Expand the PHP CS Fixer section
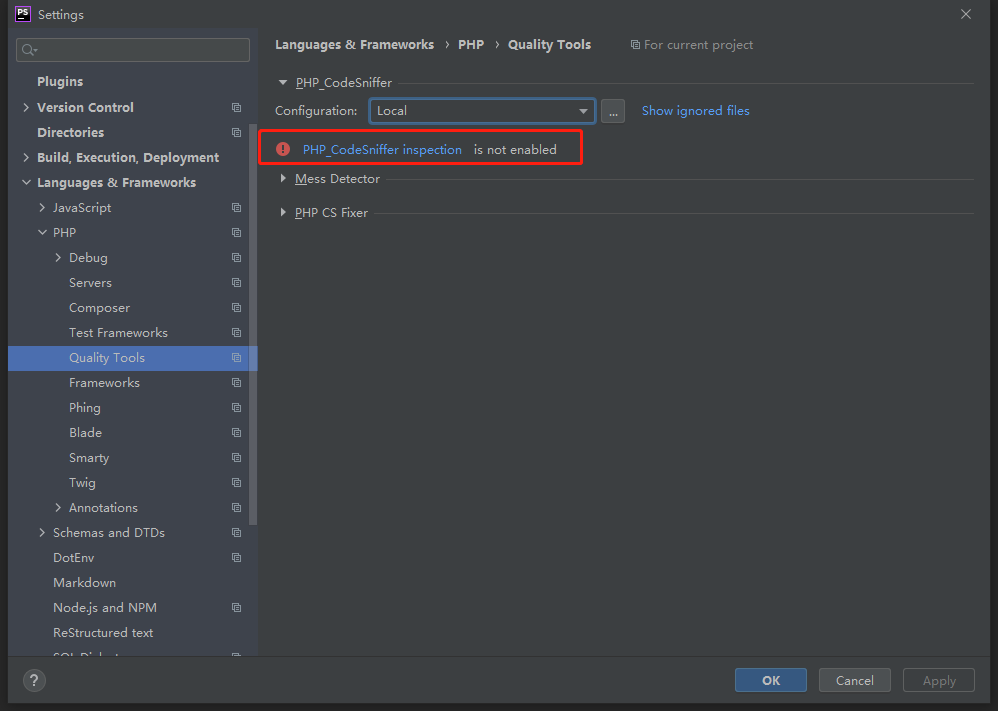The height and width of the screenshot is (711, 998). [283, 213]
